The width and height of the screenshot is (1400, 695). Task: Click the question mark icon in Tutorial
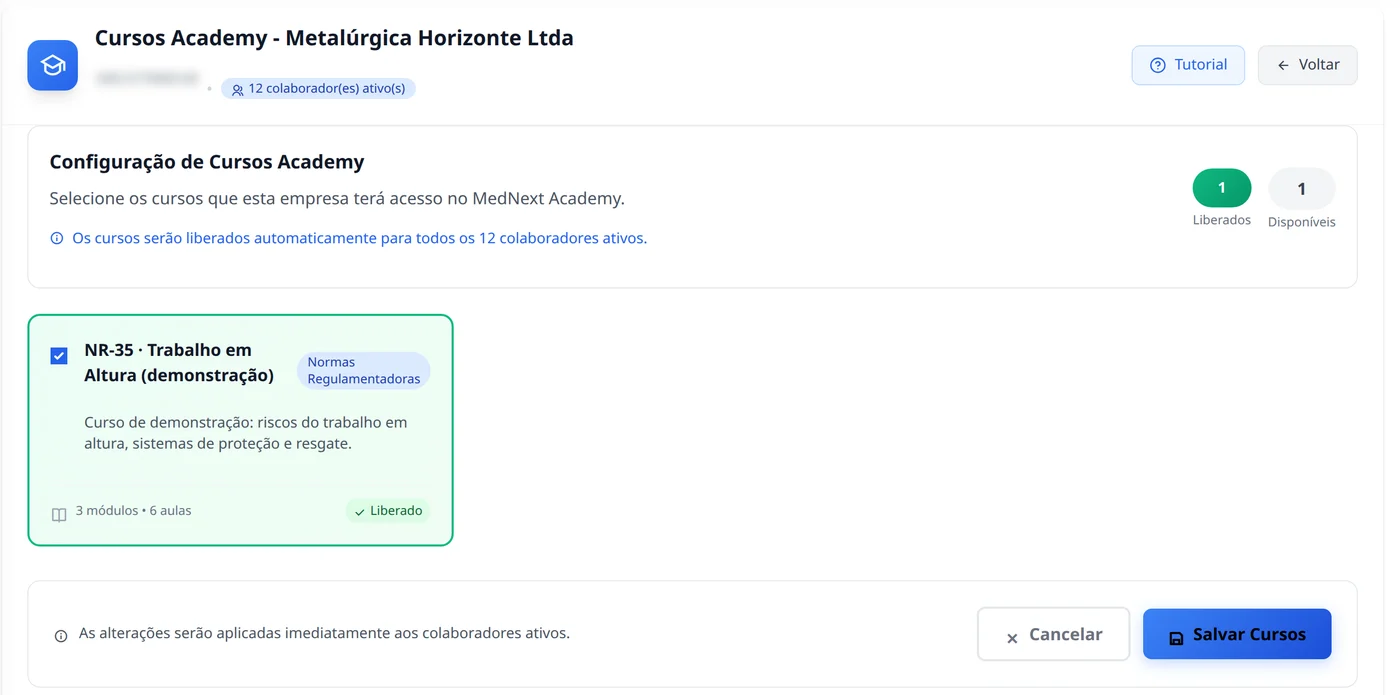1158,65
